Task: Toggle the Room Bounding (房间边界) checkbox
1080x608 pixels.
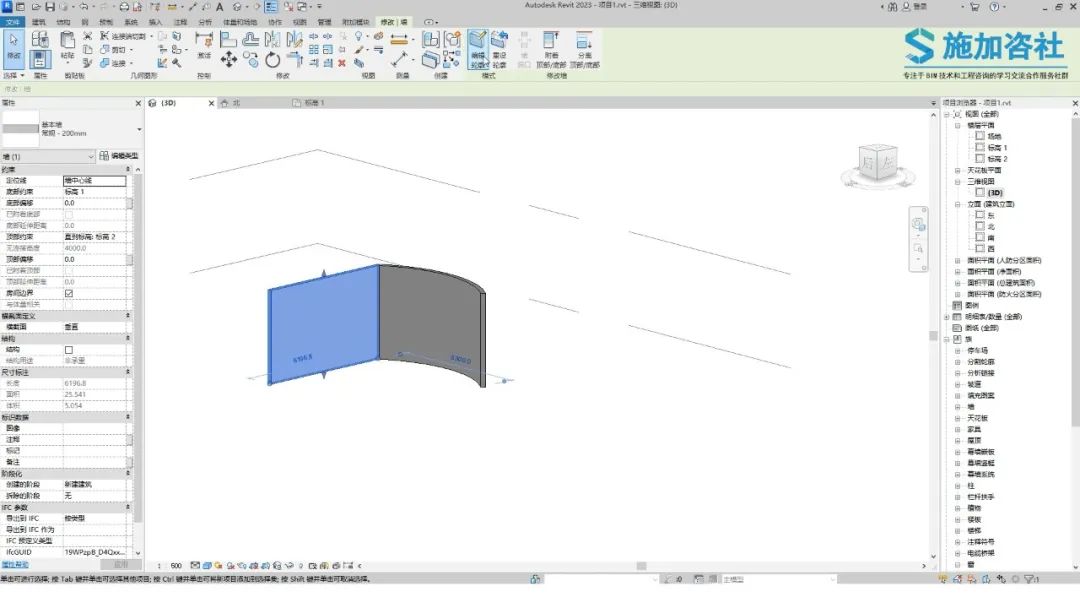Action: 69,293
